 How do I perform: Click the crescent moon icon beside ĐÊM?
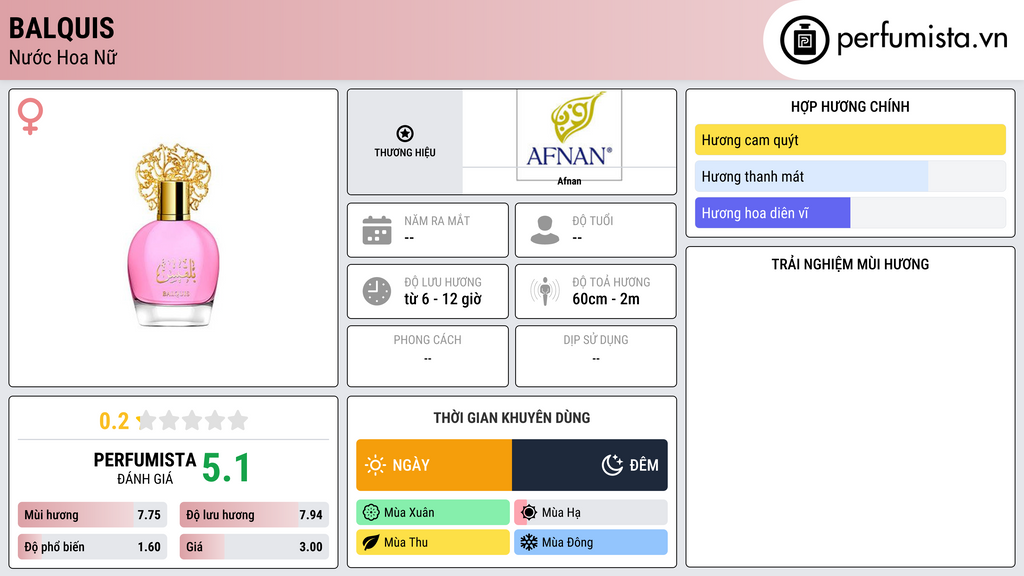pos(612,465)
